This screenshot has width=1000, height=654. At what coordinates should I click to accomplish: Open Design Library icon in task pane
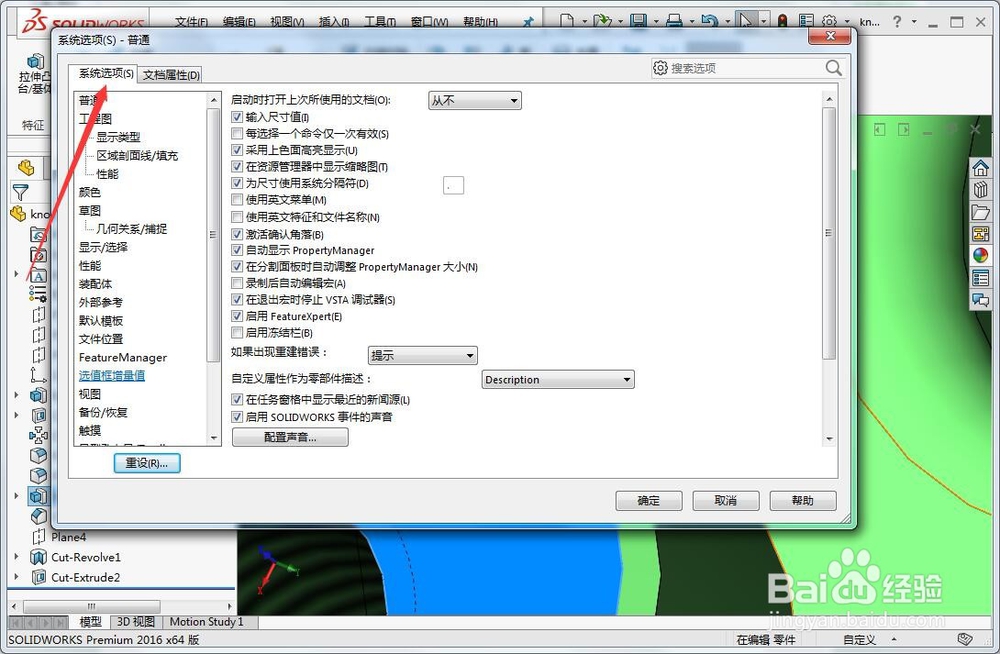click(x=980, y=190)
